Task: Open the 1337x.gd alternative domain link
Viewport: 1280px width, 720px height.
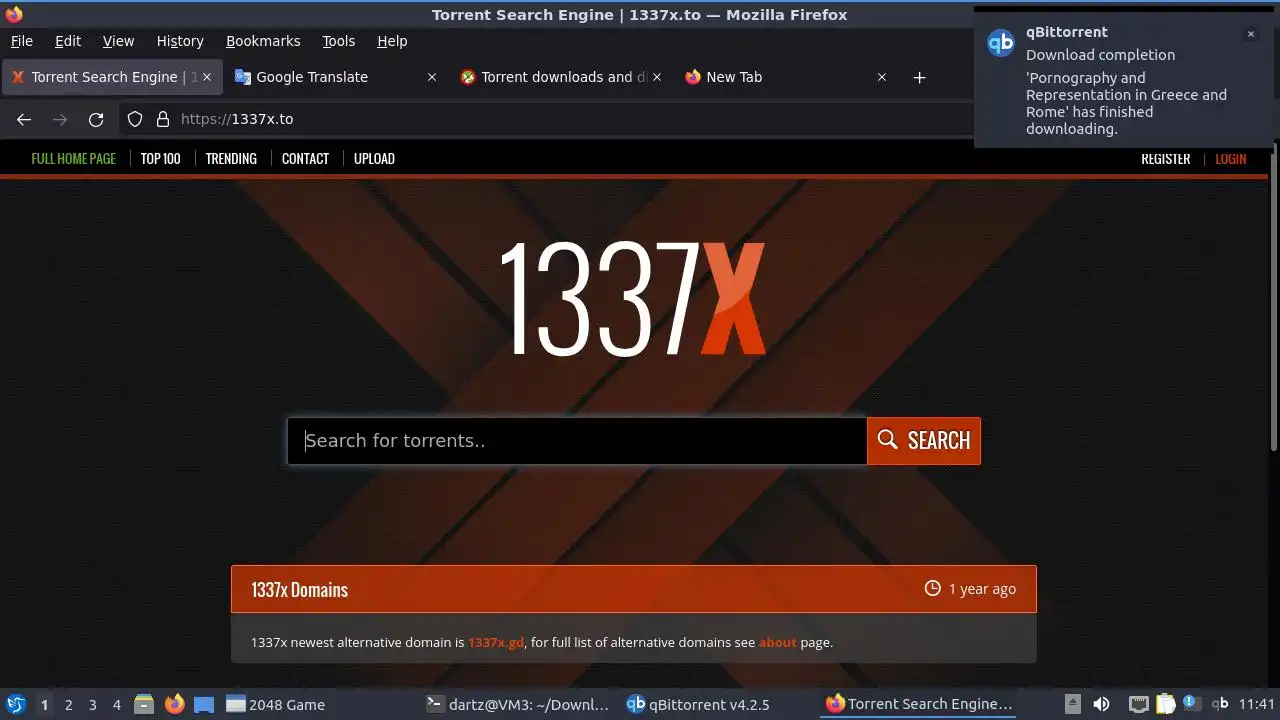Action: pos(496,643)
